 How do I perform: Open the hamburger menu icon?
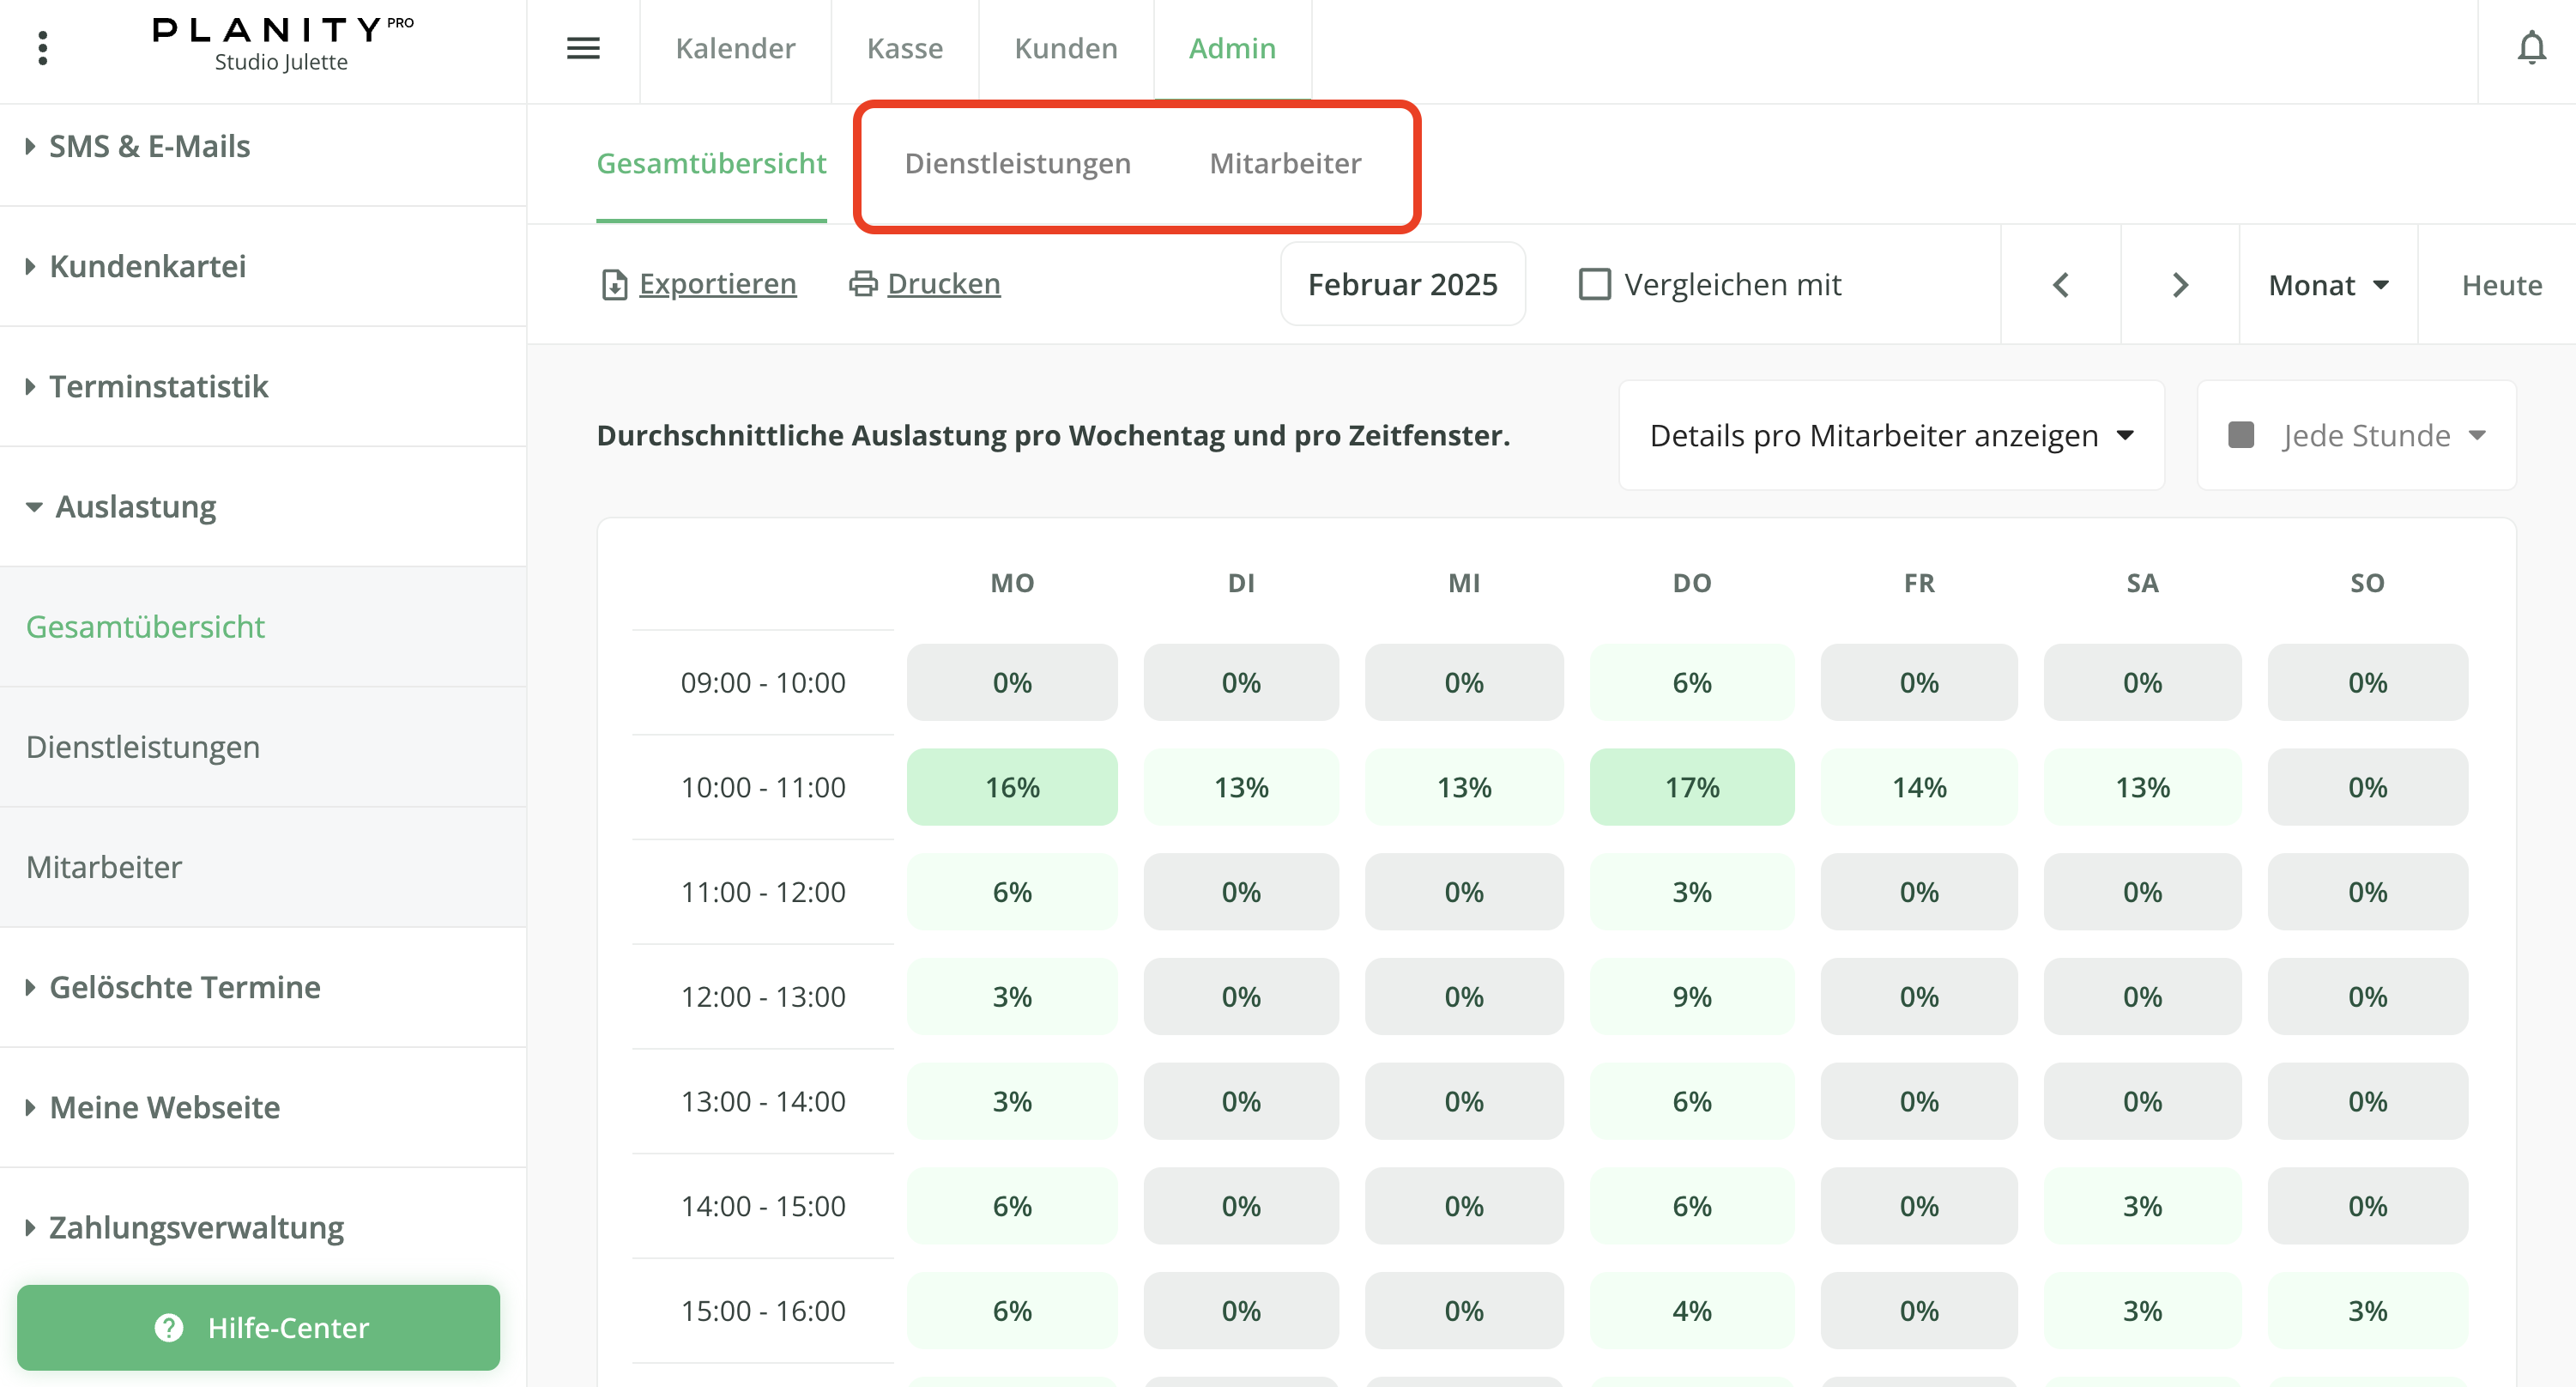583,48
